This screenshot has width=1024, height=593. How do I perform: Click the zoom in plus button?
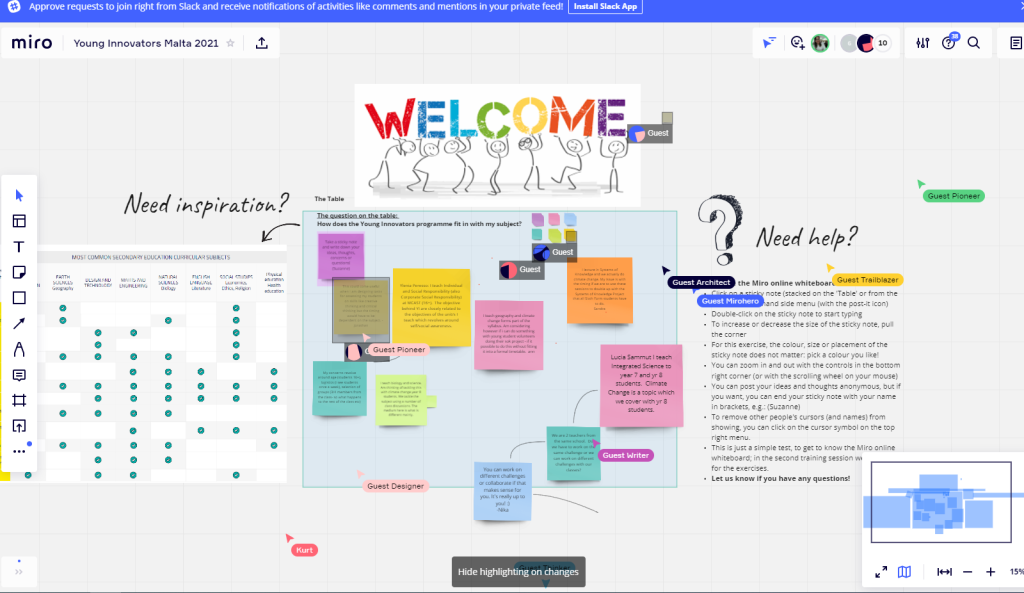tap(990, 572)
